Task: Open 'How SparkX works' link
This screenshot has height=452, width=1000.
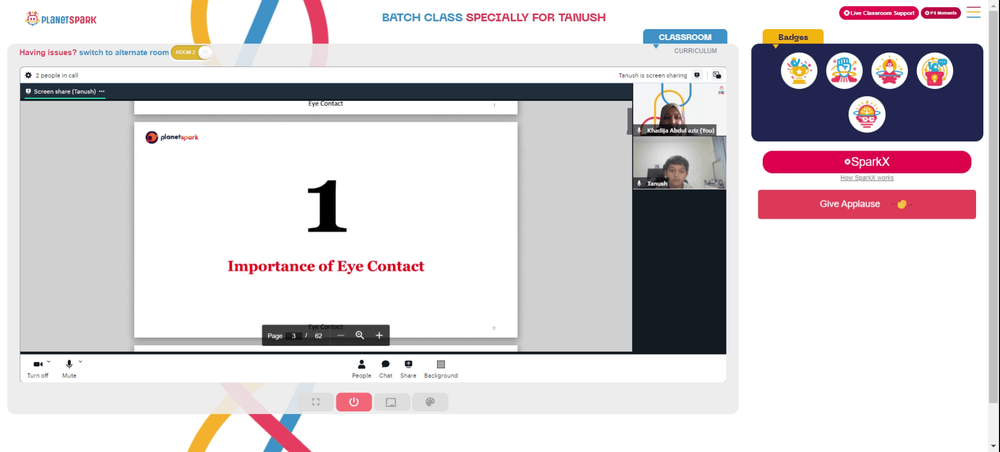Action: [x=867, y=178]
